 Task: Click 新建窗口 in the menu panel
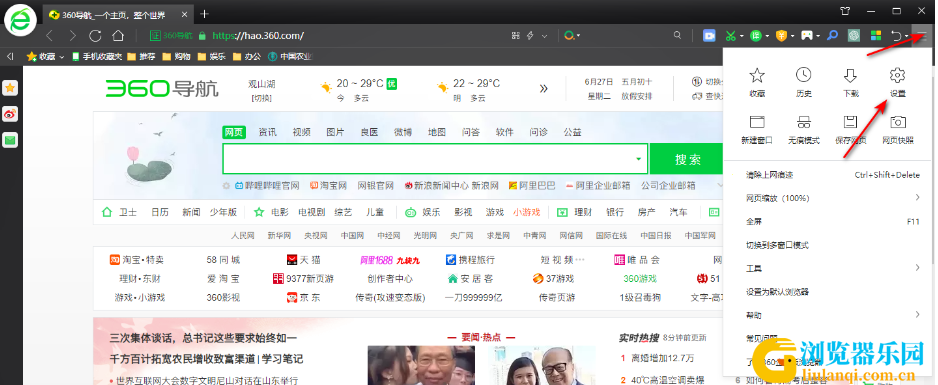pos(757,130)
